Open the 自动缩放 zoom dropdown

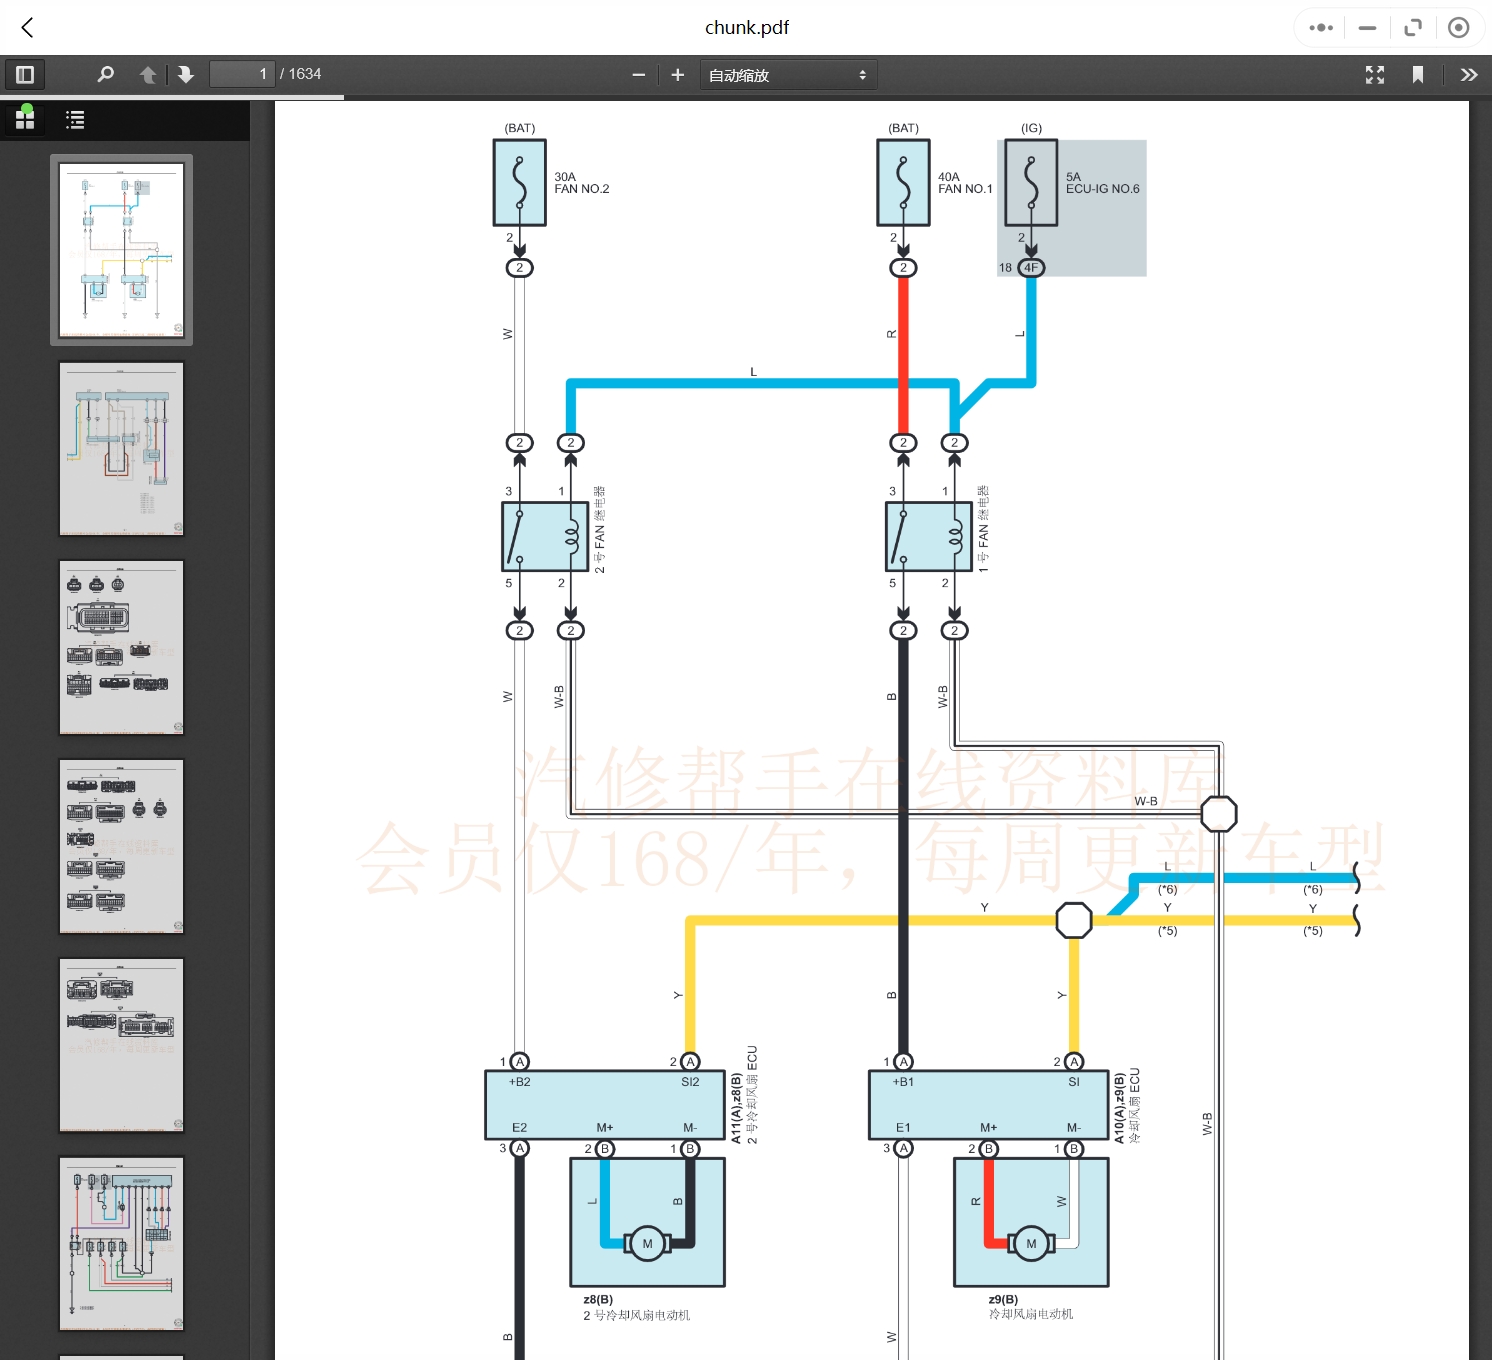[787, 75]
